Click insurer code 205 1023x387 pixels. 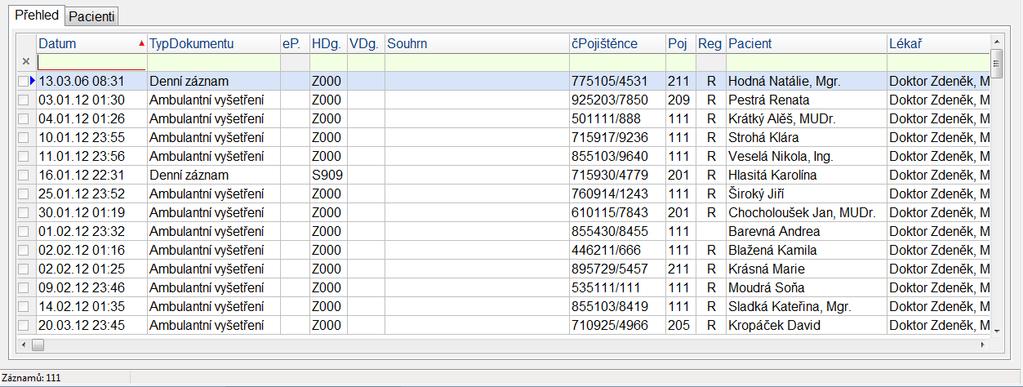680,325
